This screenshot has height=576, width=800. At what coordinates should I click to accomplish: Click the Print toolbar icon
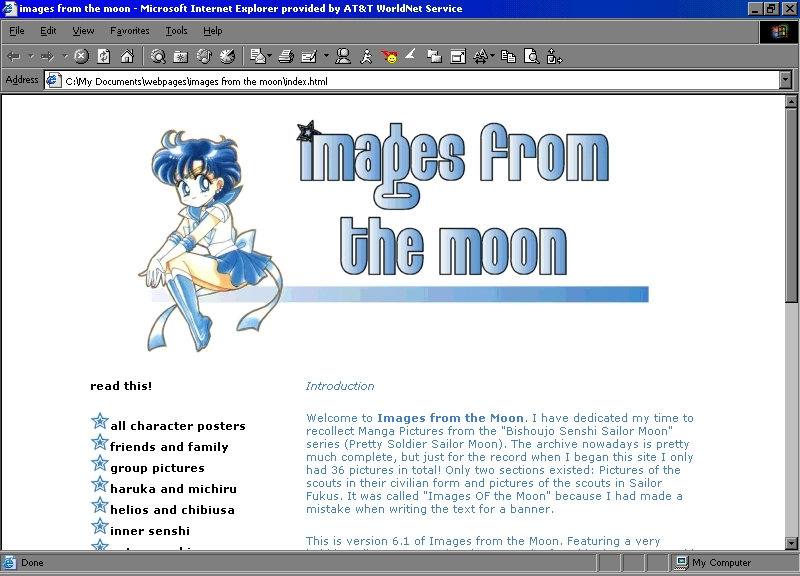coord(286,56)
